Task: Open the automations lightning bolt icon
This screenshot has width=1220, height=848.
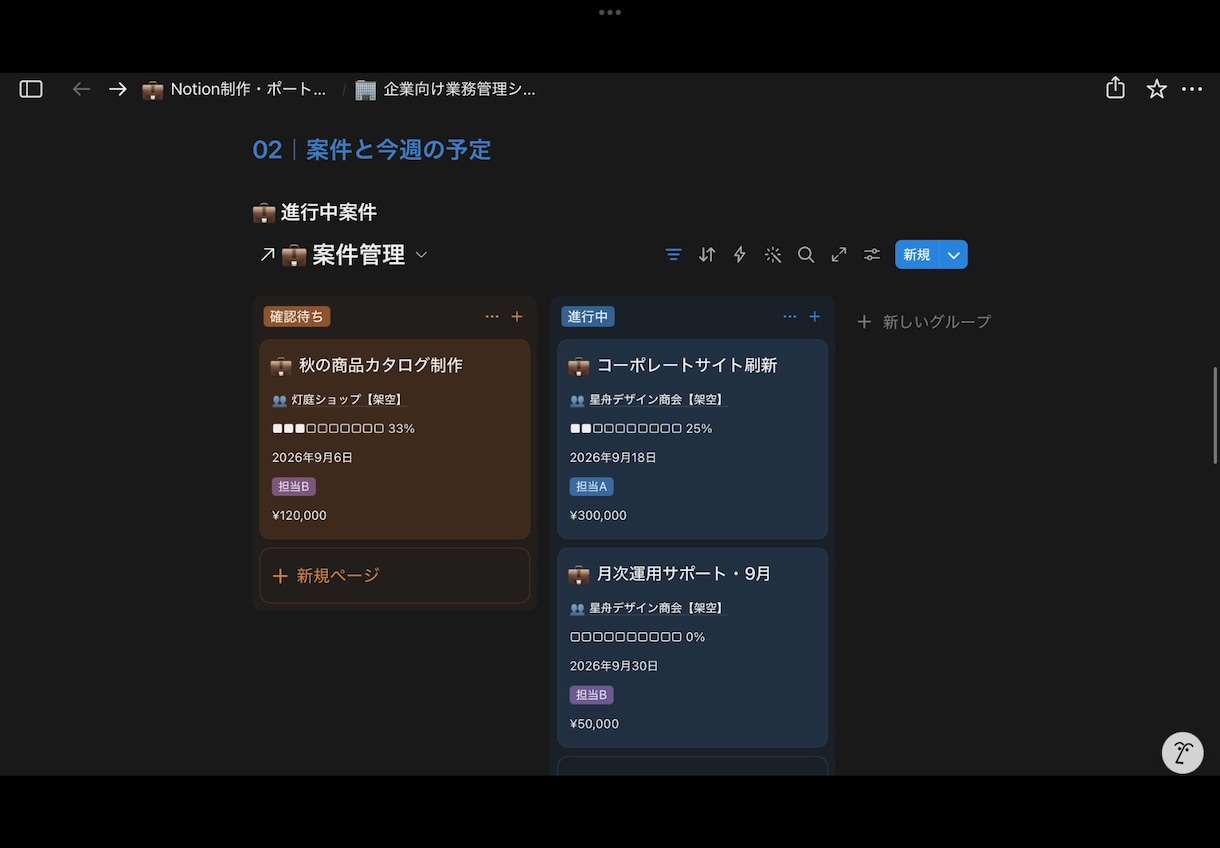Action: [x=740, y=255]
